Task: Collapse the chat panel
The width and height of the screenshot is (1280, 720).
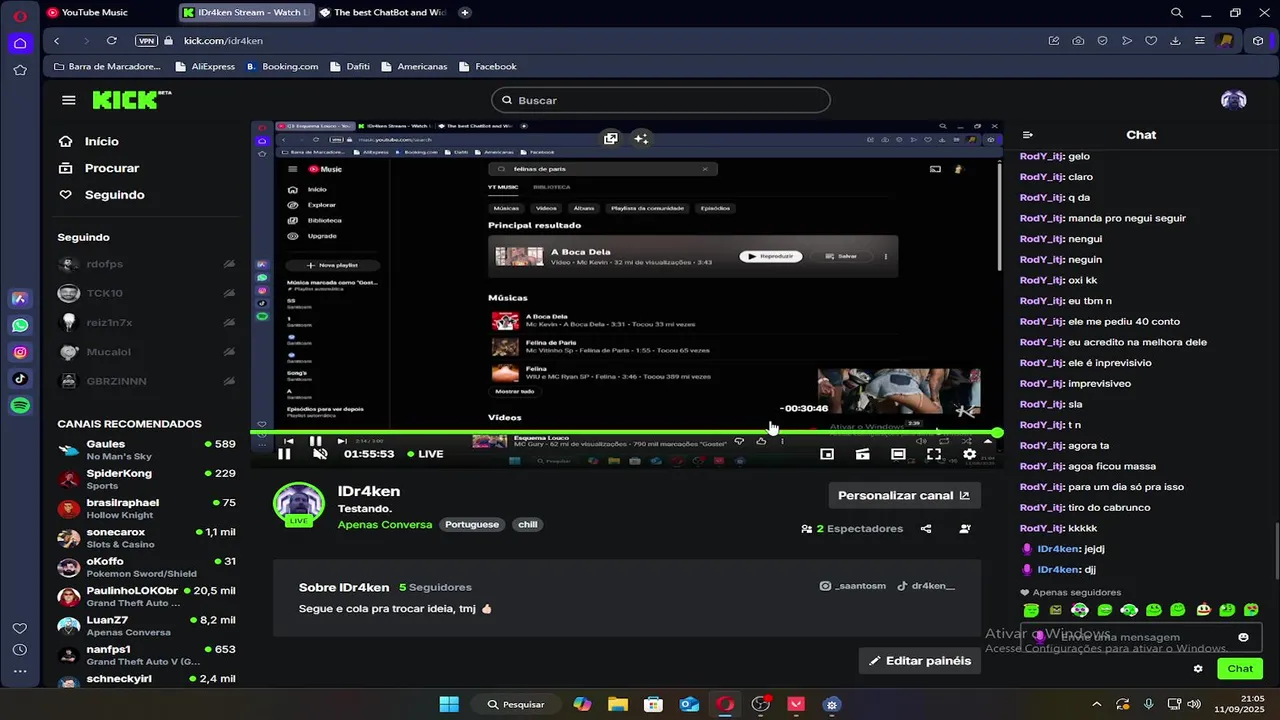Action: [x=1027, y=135]
